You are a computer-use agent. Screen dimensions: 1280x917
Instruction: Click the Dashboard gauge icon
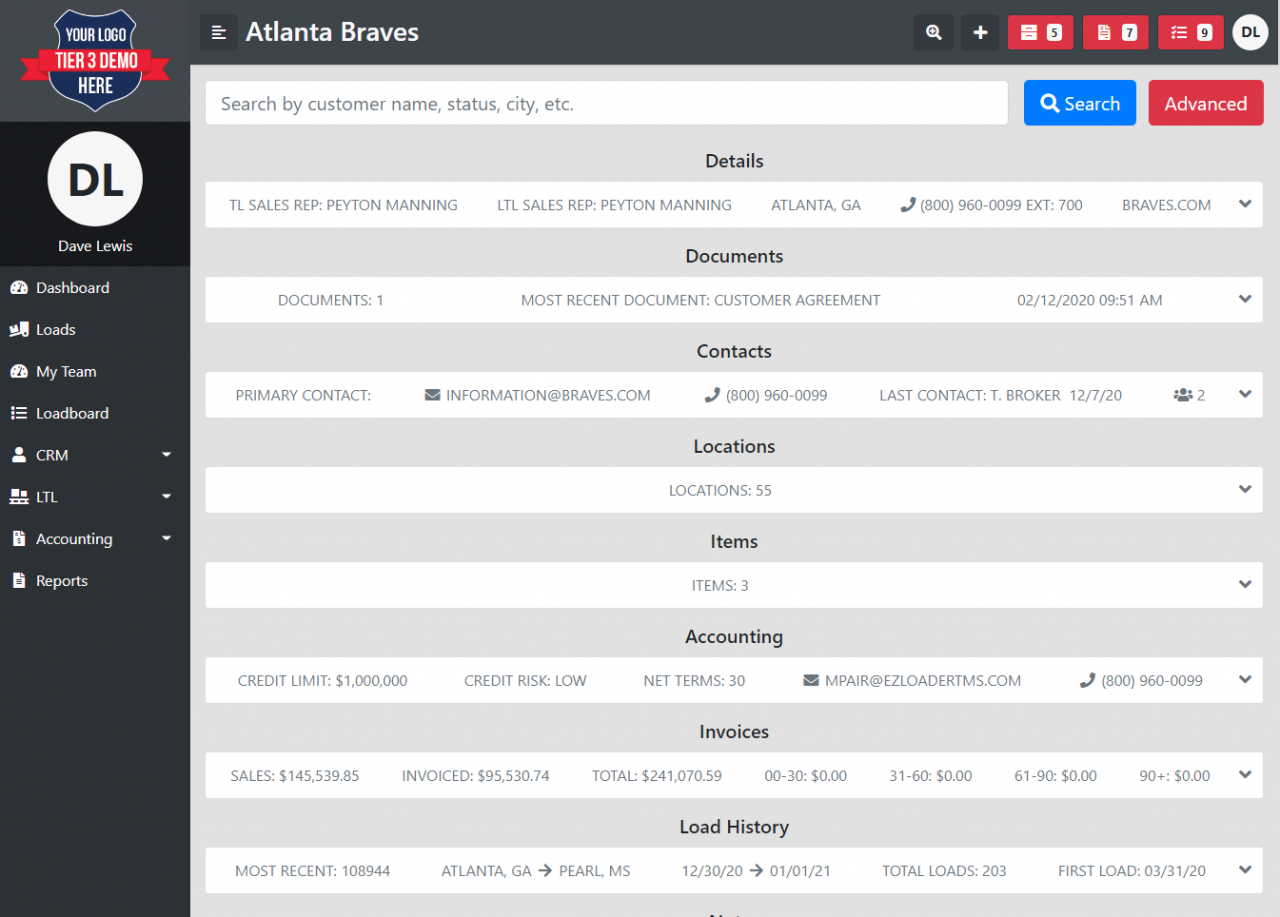19,288
